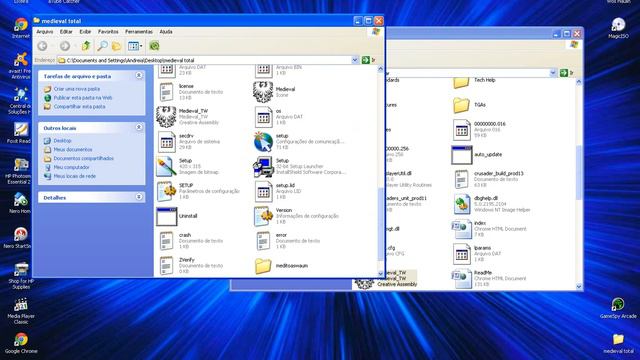Select auto_update in back window
Screen dimensions: 640x360
pyautogui.click(x=477, y=155)
